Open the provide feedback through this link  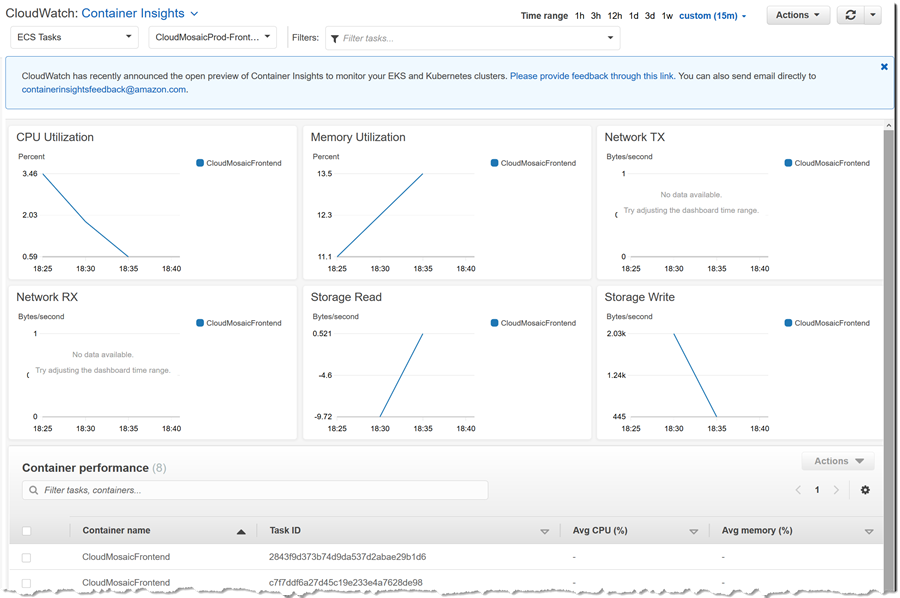[x=592, y=76]
